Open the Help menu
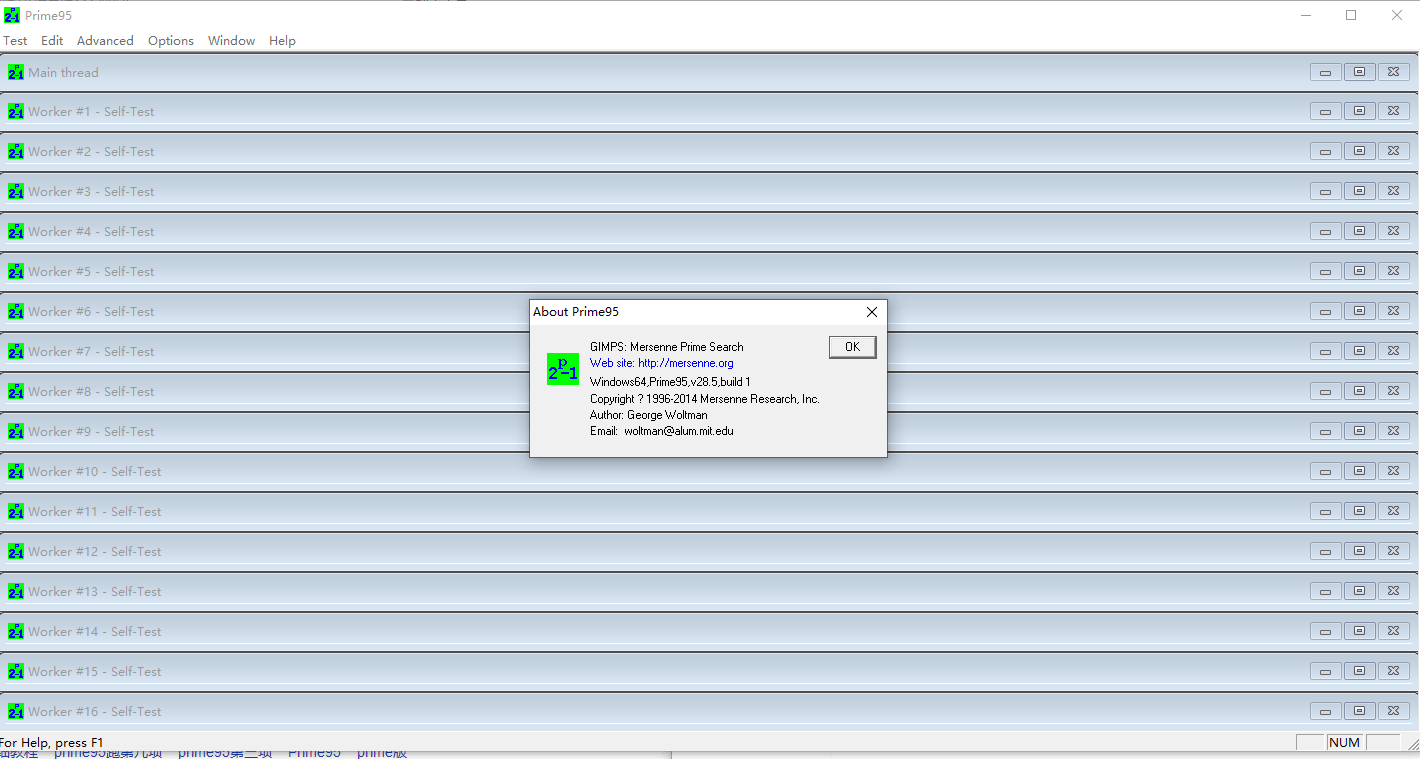The image size is (1420, 759). coord(282,41)
